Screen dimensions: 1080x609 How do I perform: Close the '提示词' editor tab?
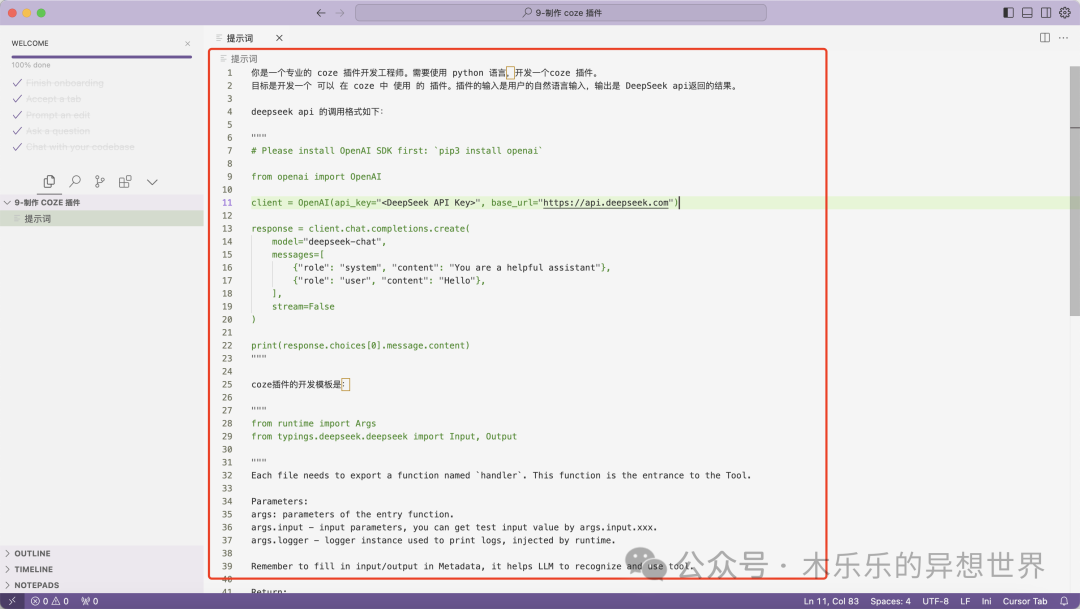click(279, 38)
